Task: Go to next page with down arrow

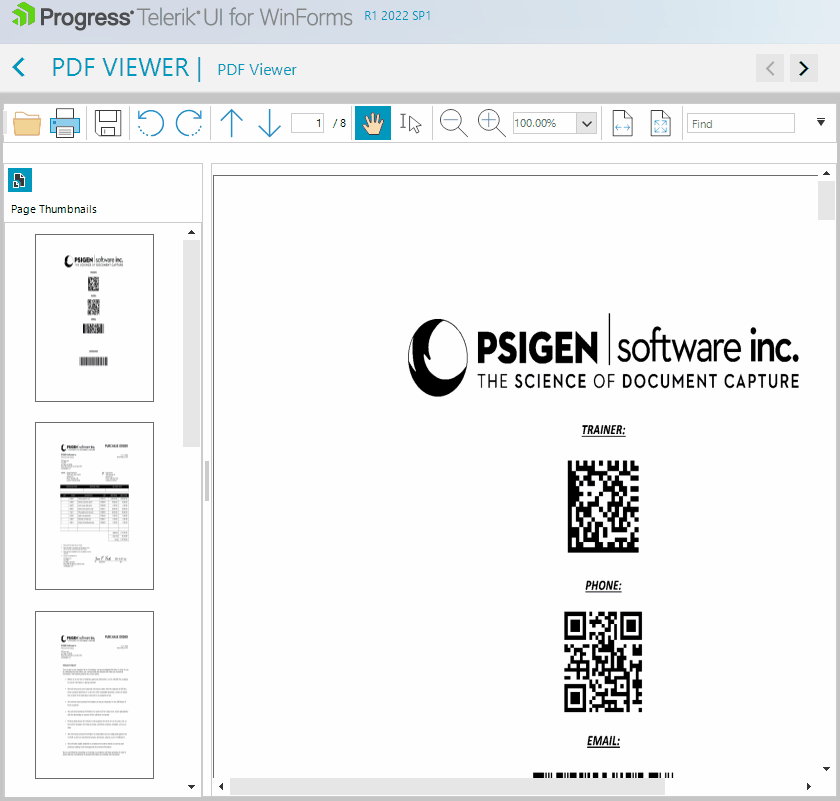Action: coord(269,123)
